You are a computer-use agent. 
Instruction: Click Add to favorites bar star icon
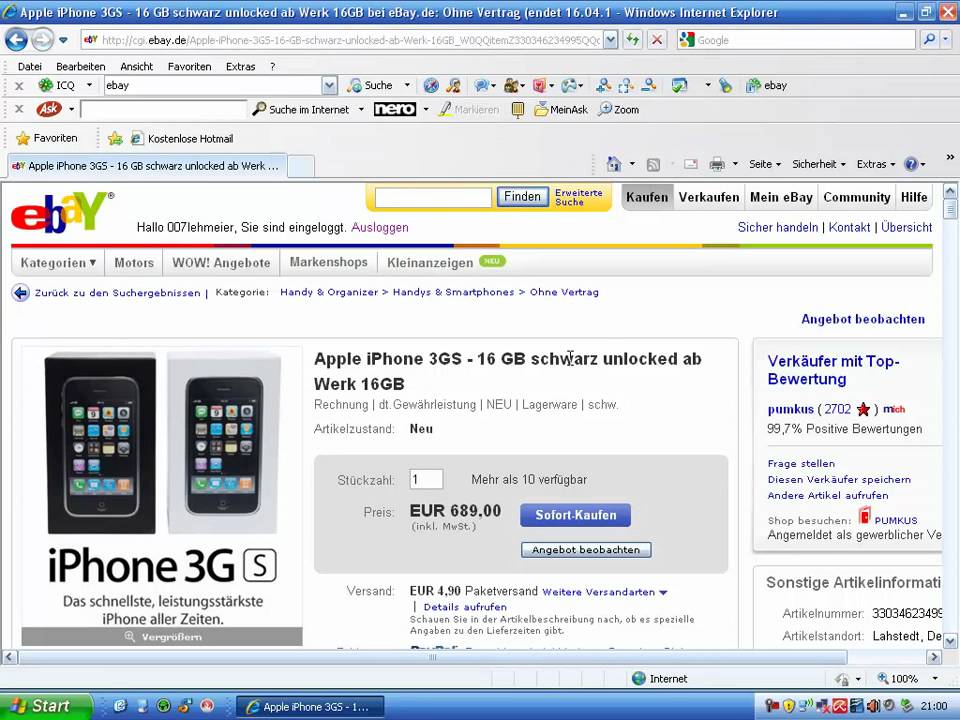(115, 138)
